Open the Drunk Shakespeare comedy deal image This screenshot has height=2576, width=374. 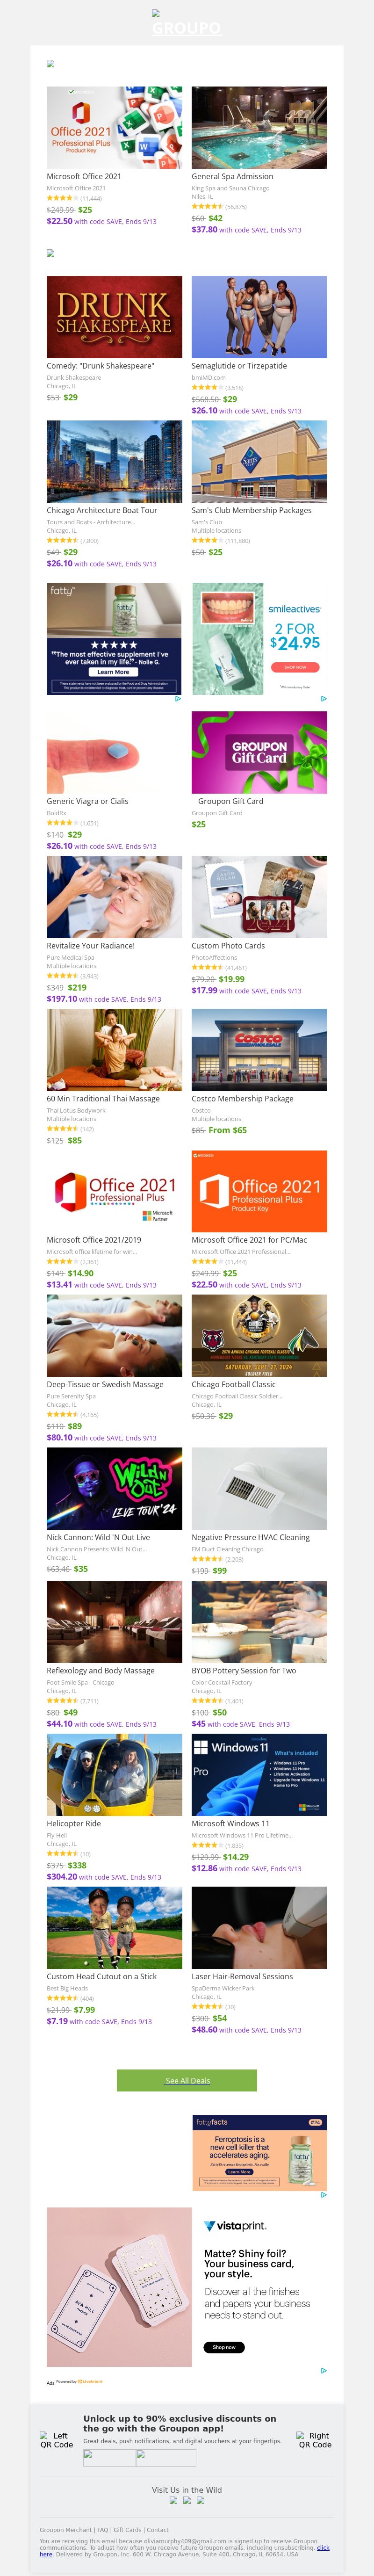(x=114, y=317)
